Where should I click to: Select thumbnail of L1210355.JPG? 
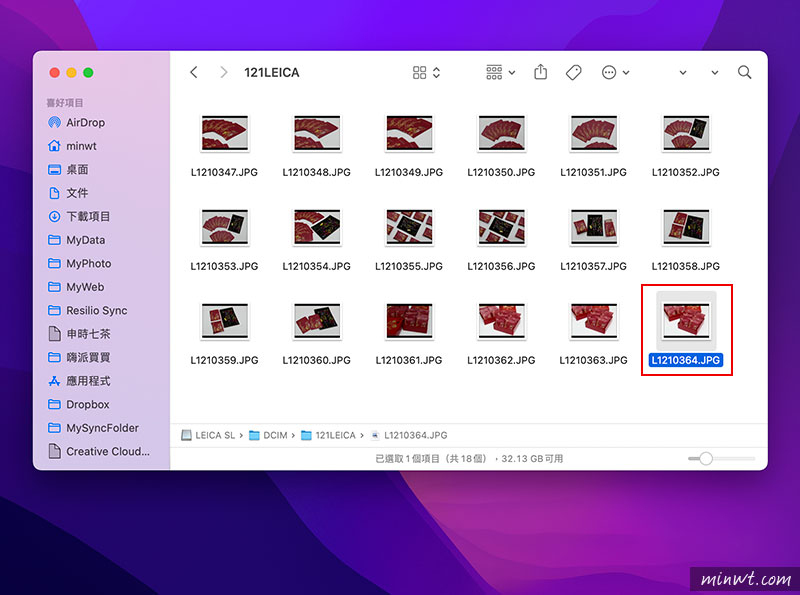coord(409,227)
